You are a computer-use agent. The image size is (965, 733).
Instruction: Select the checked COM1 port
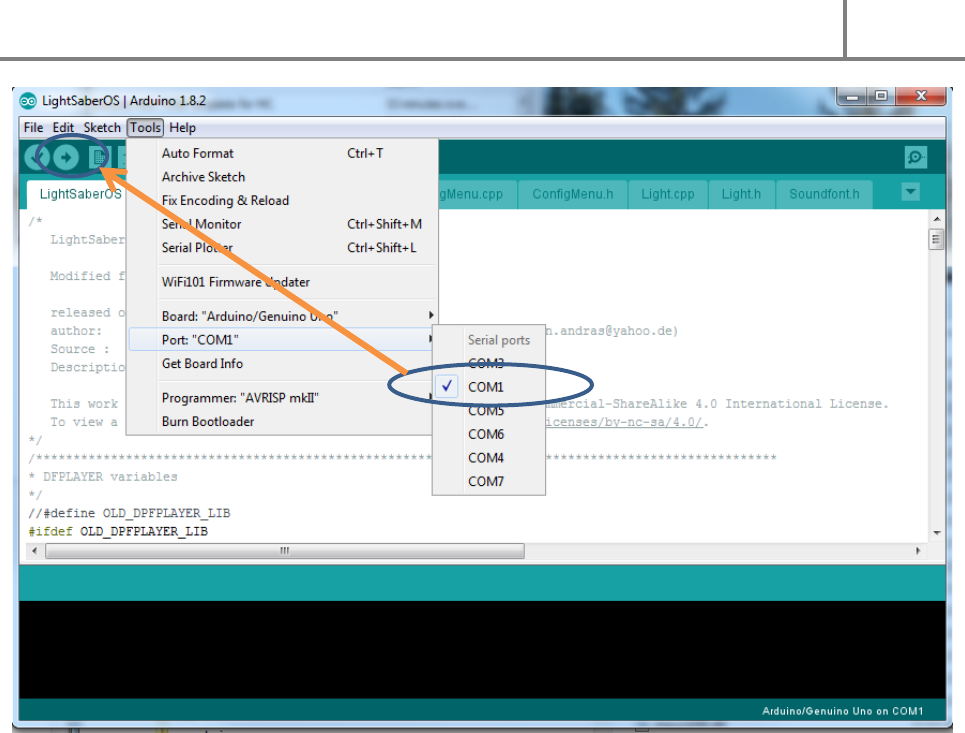(x=489, y=387)
